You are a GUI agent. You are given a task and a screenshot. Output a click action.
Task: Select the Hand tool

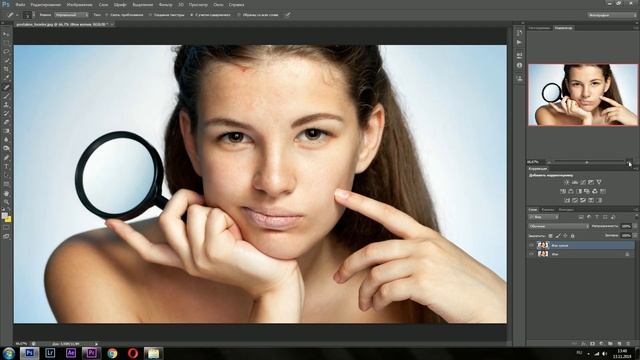point(6,193)
